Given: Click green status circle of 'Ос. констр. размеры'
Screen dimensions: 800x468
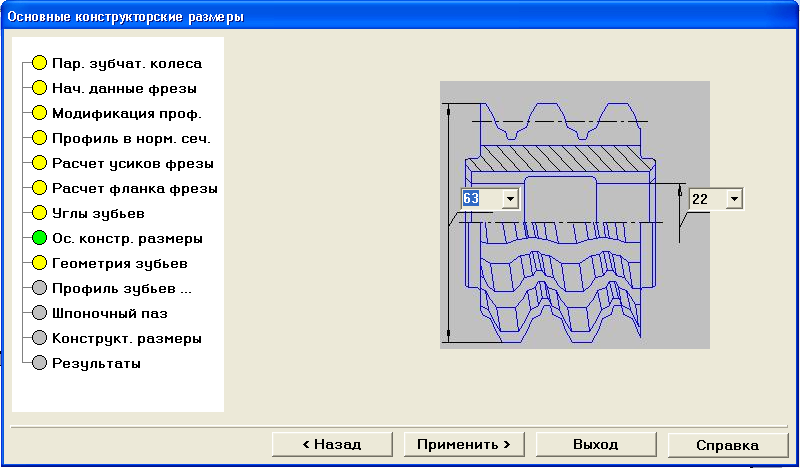Looking at the screenshot, I should click(39, 238).
